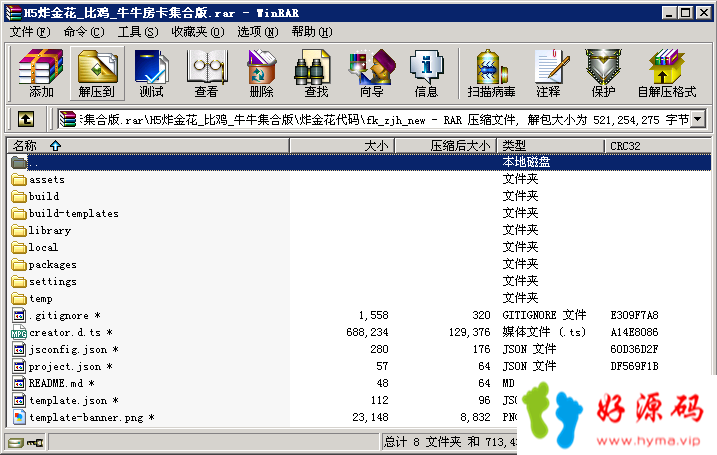Open the 收藏夹(O) menu

click(x=198, y=32)
